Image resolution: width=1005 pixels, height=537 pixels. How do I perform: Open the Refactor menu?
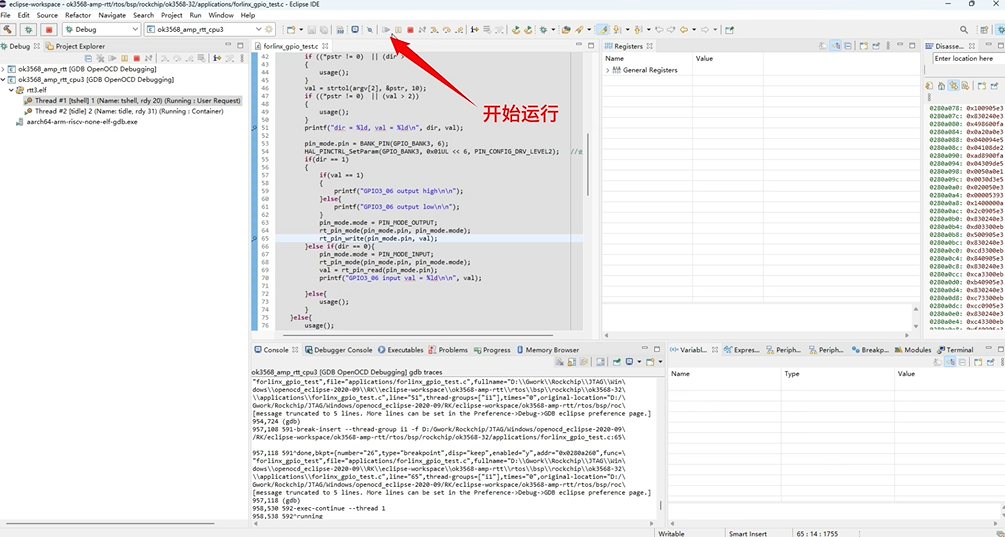point(78,15)
